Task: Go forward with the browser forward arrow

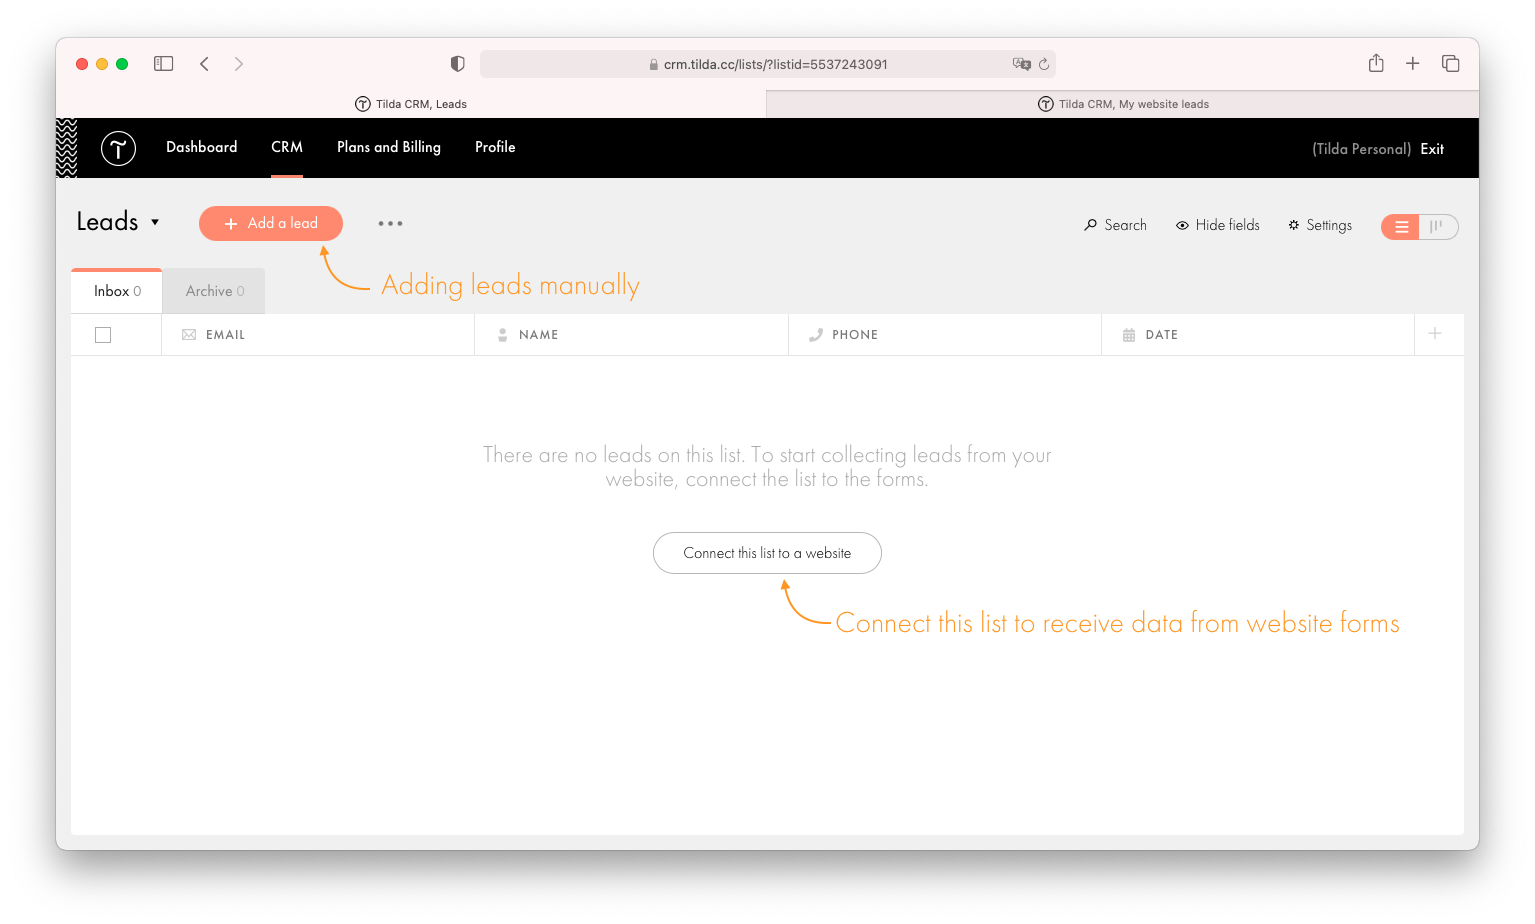Action: point(239,64)
